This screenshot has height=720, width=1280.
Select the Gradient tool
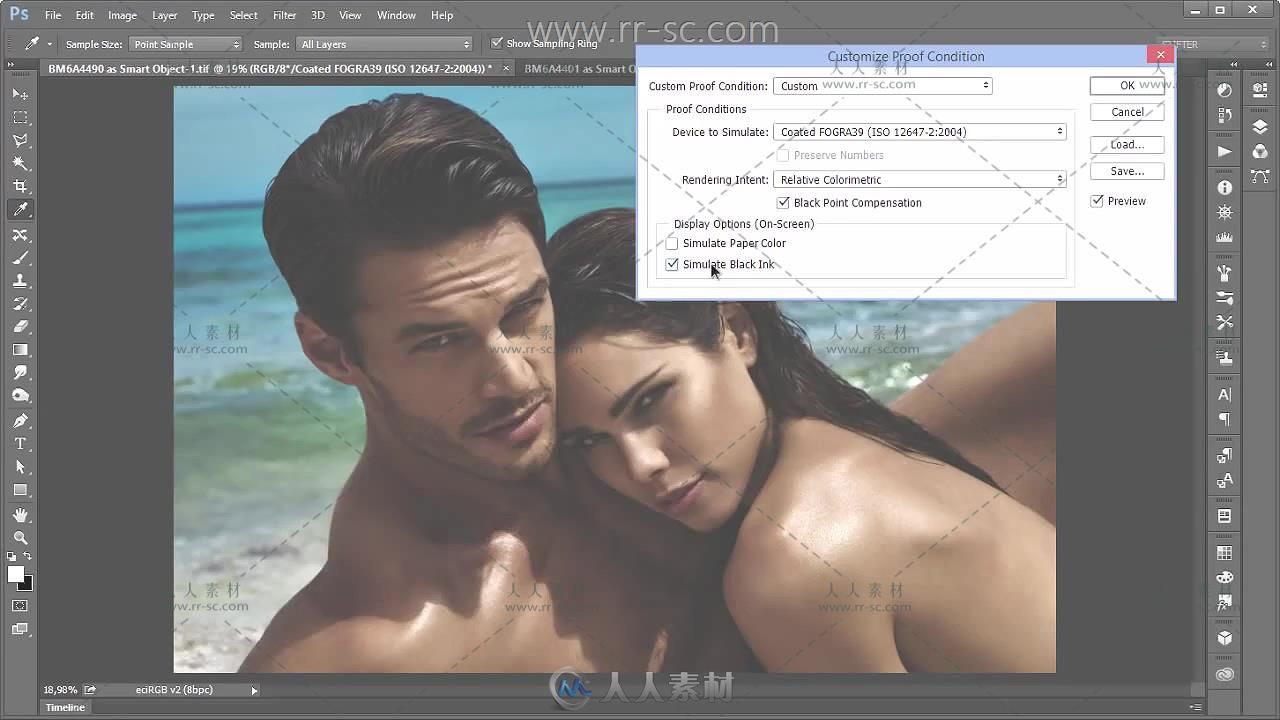(20, 350)
